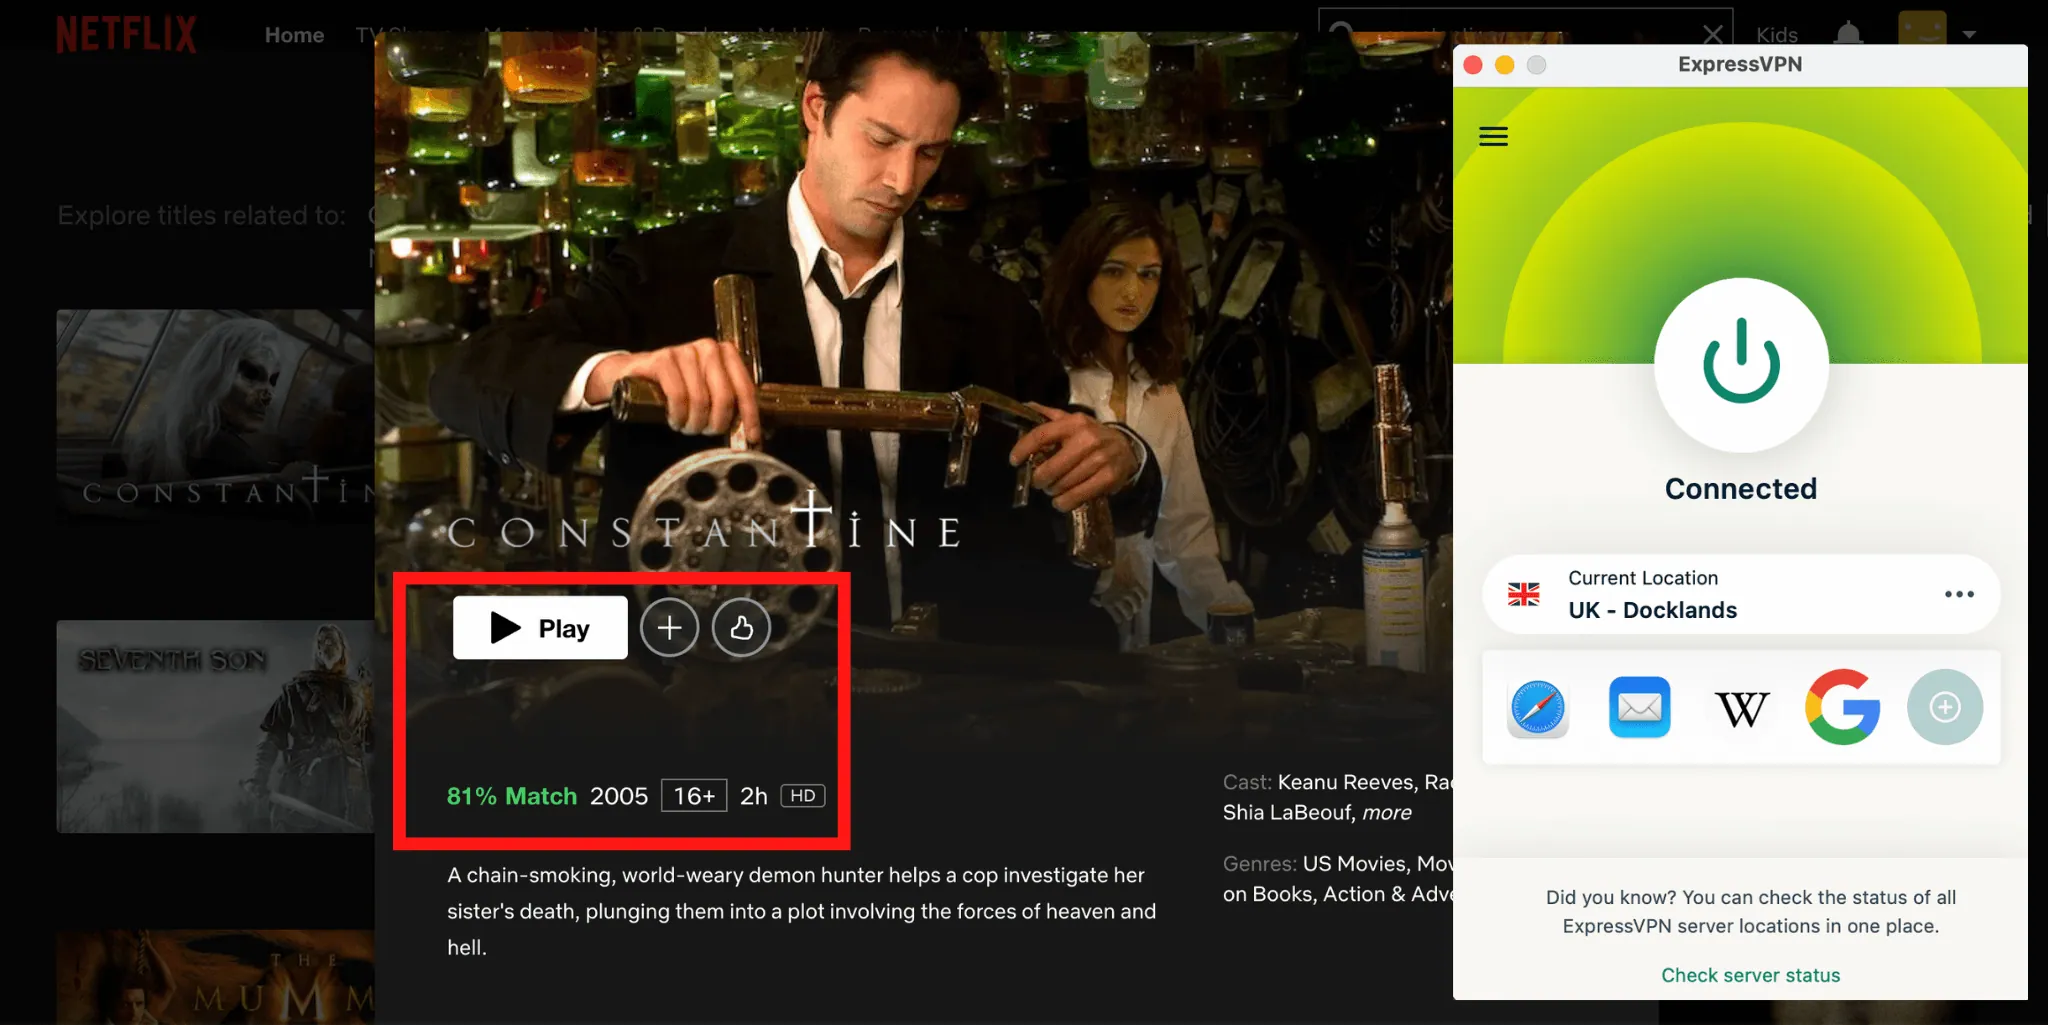The image size is (2048, 1025).
Task: Click cast member Keanu Reeves
Action: click(x=1347, y=782)
